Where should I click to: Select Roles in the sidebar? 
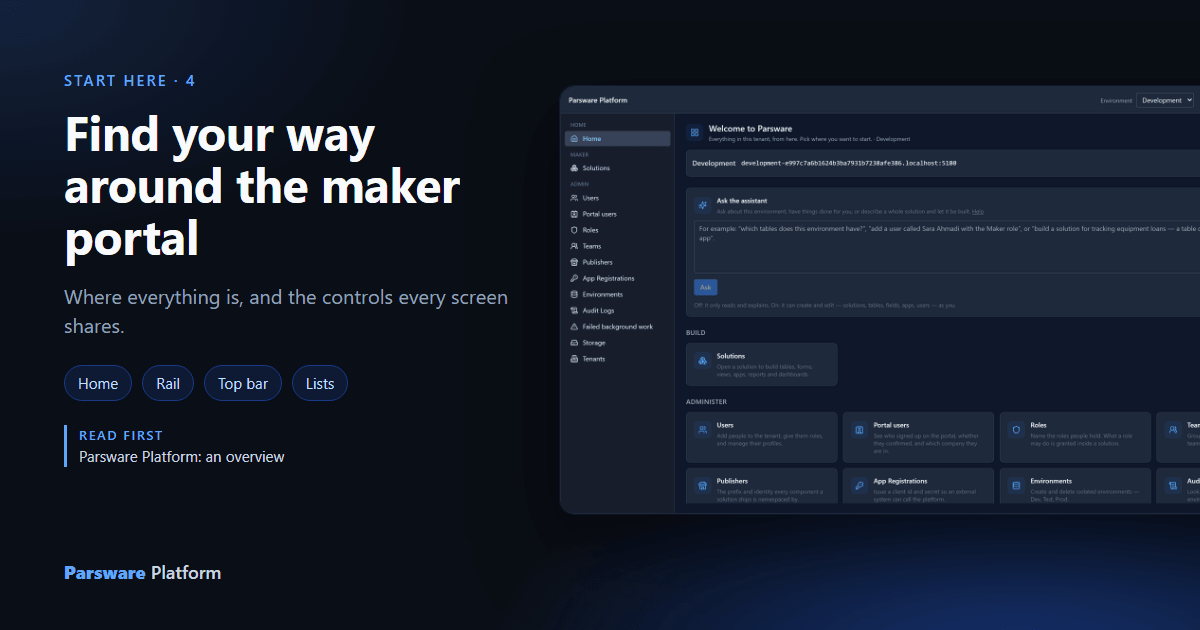coord(617,230)
